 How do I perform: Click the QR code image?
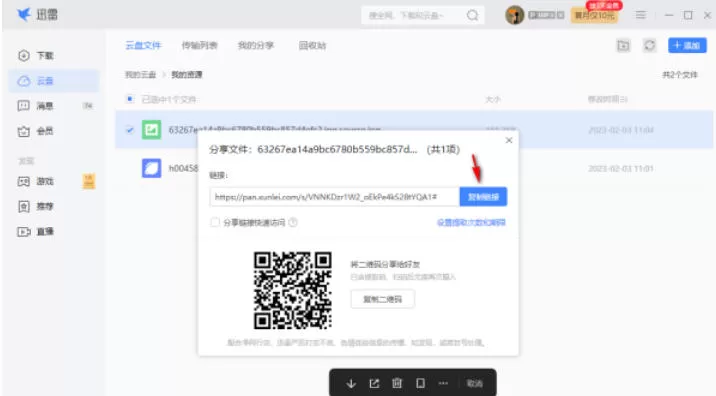293,290
